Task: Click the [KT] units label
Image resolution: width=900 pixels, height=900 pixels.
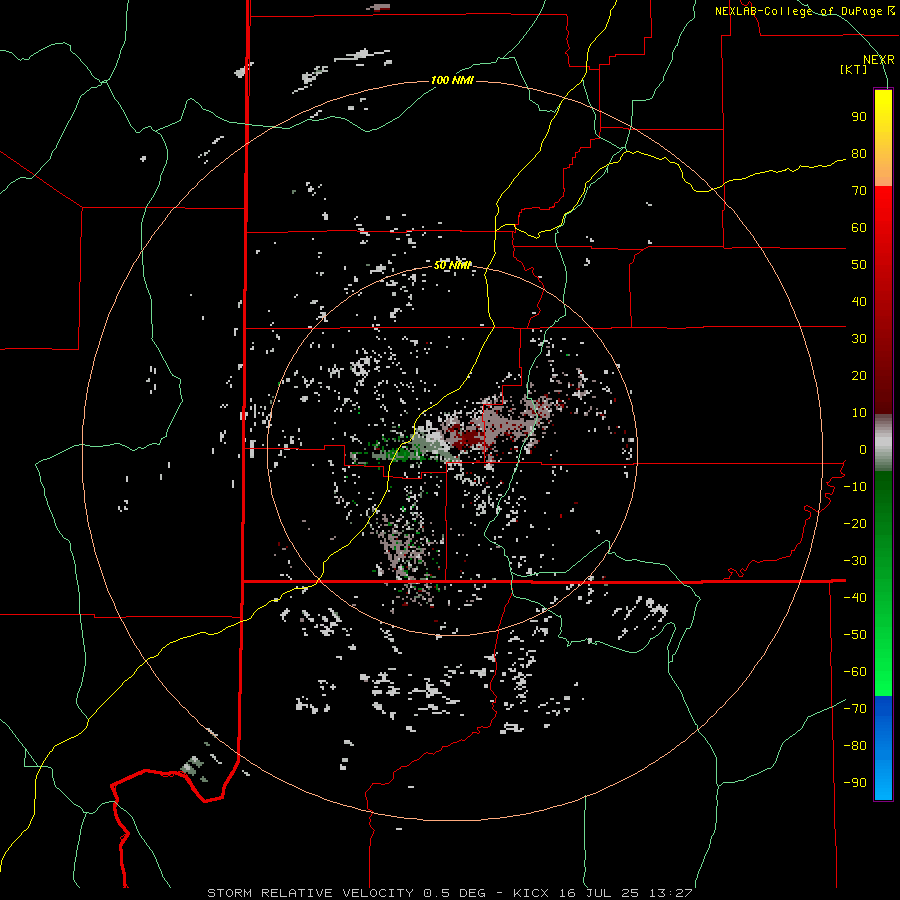Action: click(854, 69)
